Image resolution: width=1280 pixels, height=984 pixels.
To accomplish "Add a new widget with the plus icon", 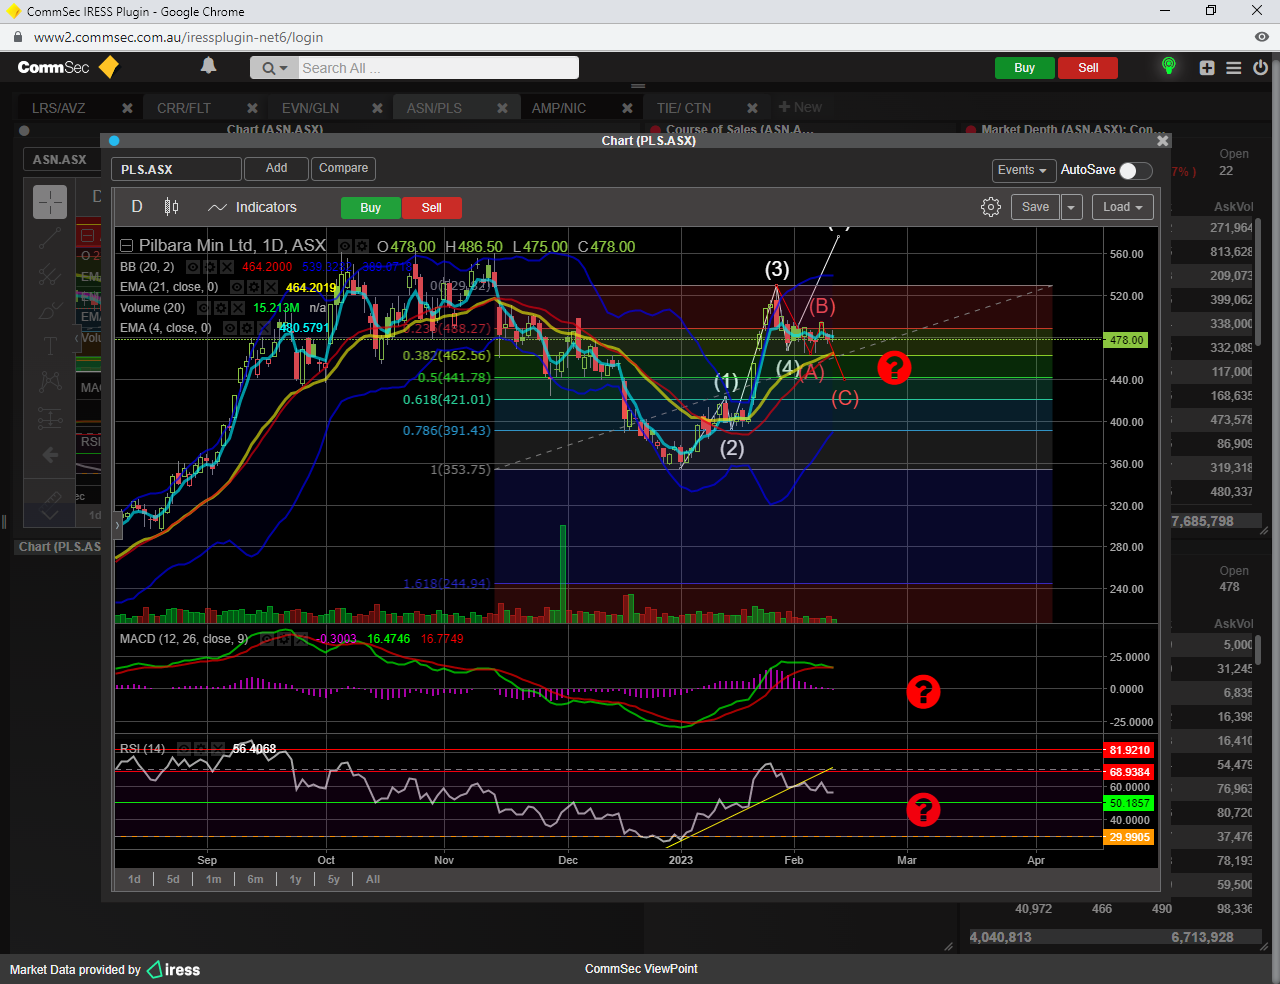I will pos(1207,68).
